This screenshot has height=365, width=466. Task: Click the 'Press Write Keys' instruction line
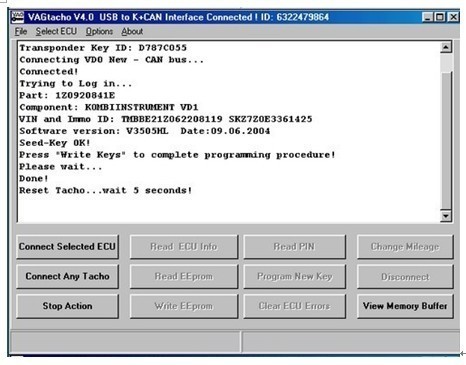tap(177, 155)
